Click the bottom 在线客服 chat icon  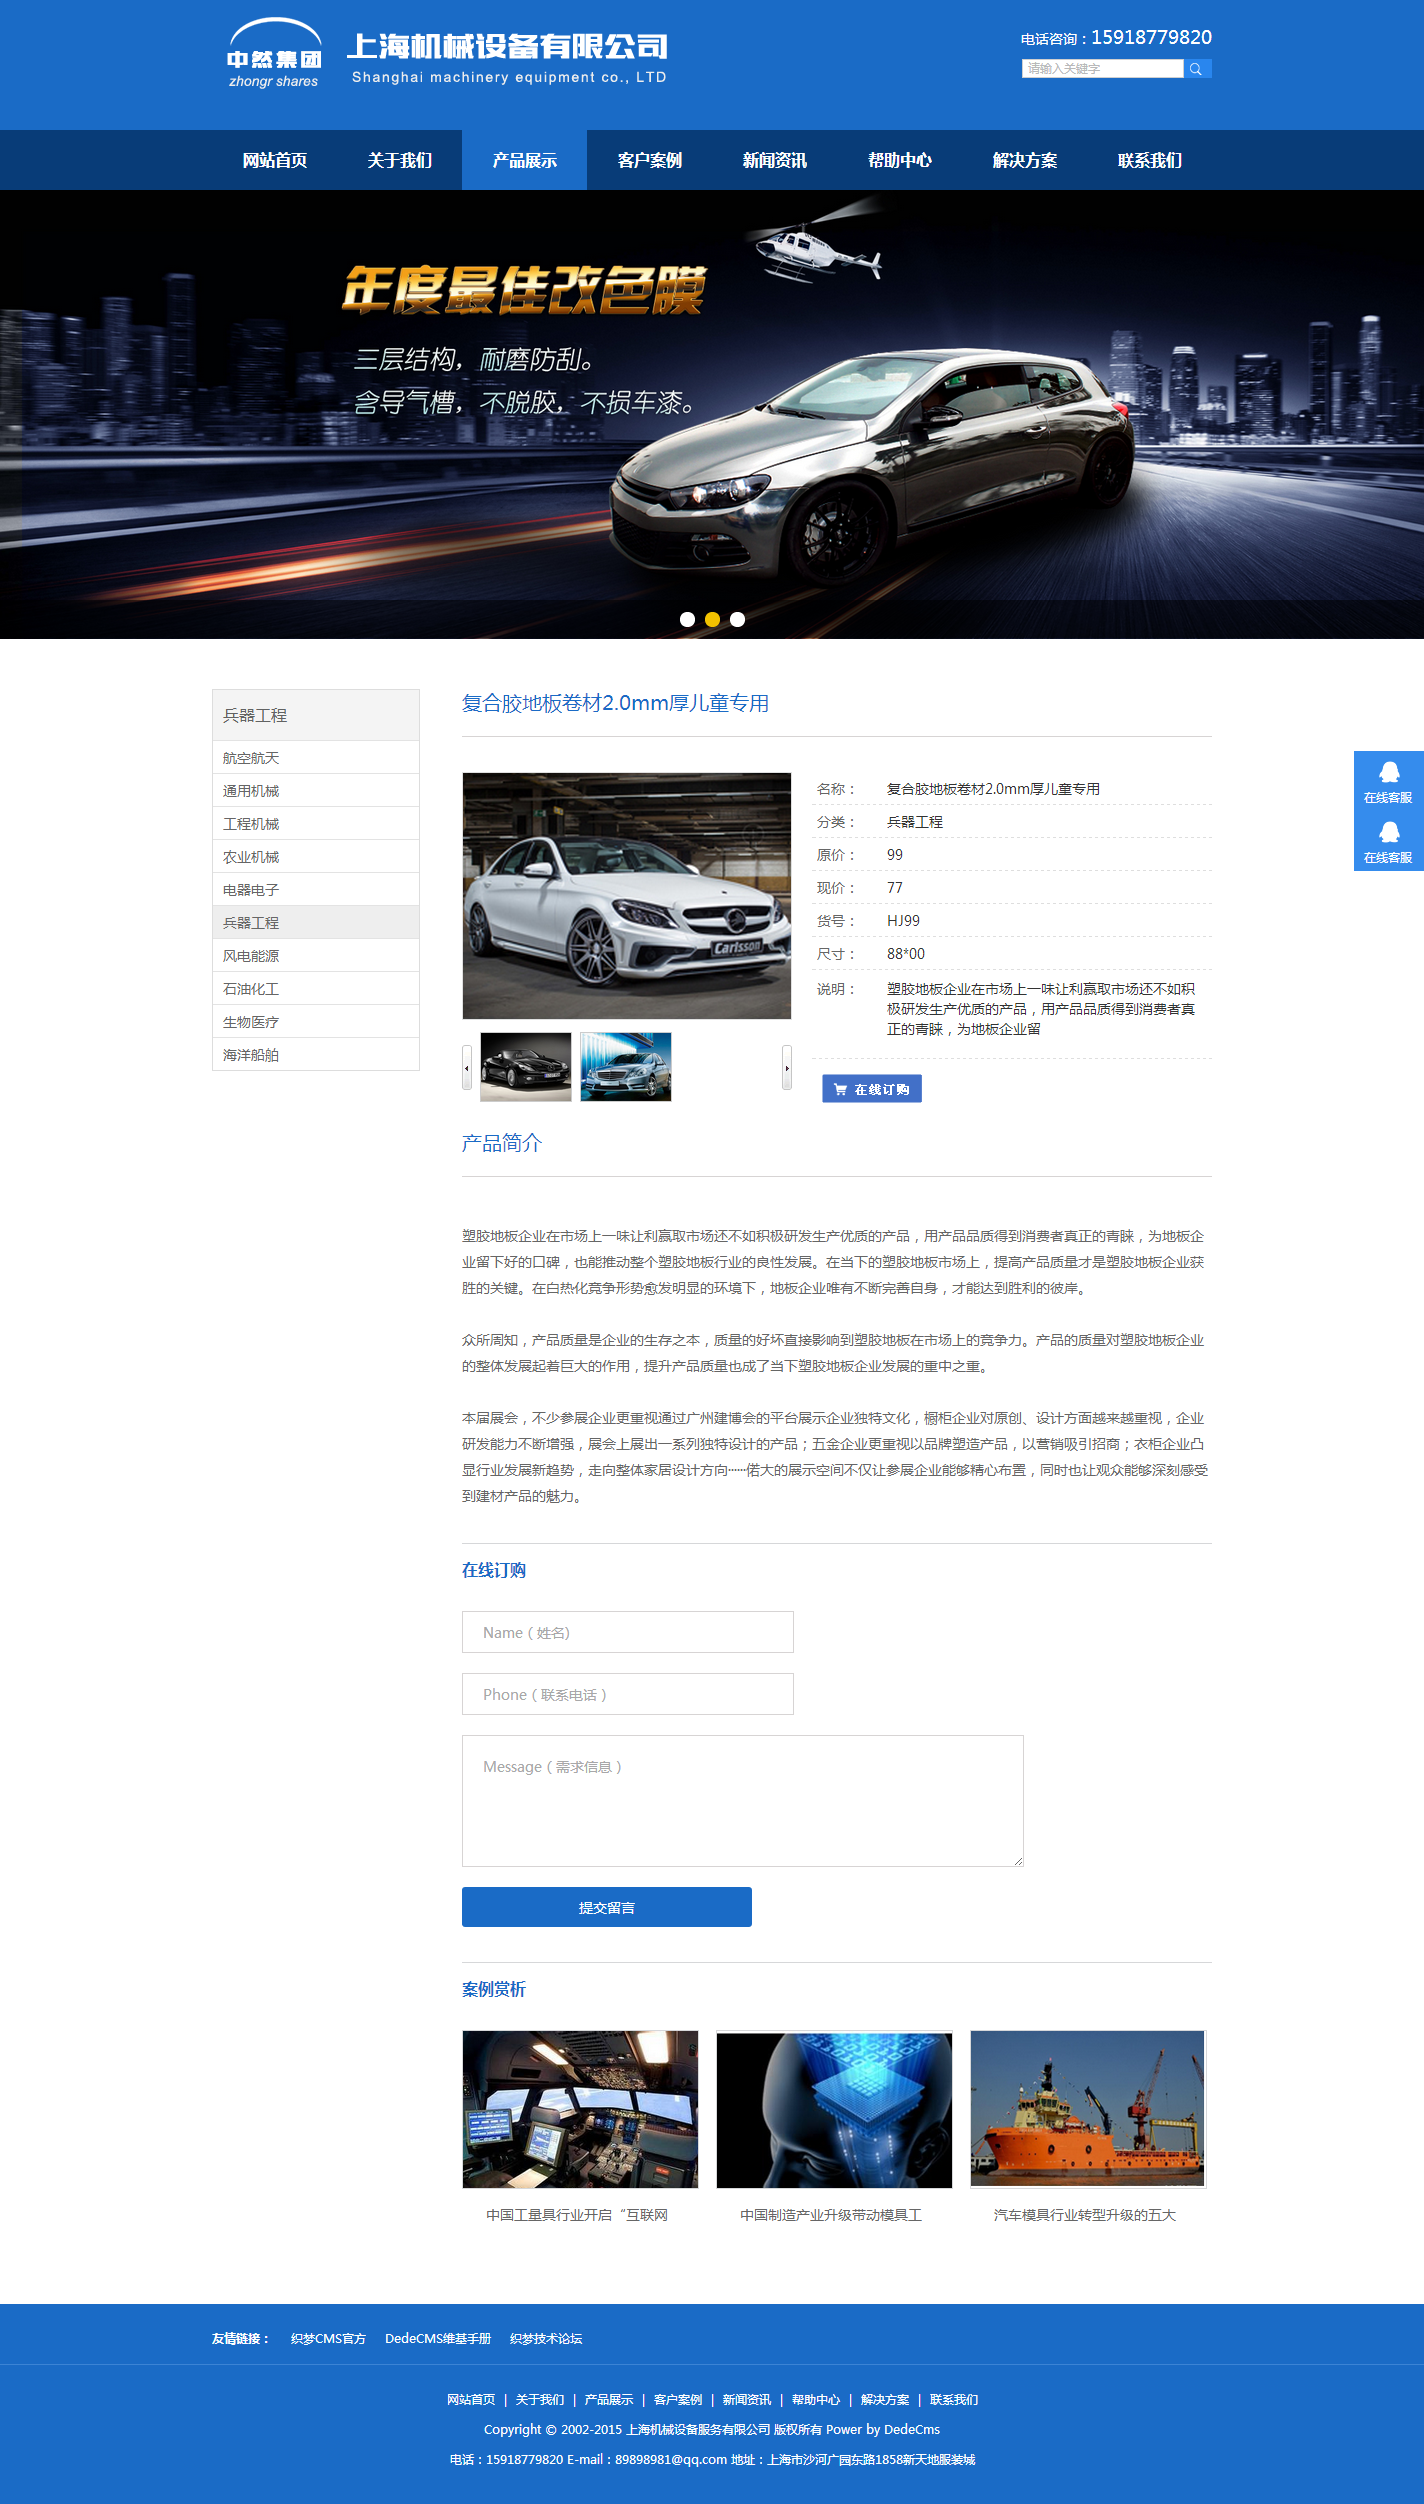click(x=1388, y=840)
